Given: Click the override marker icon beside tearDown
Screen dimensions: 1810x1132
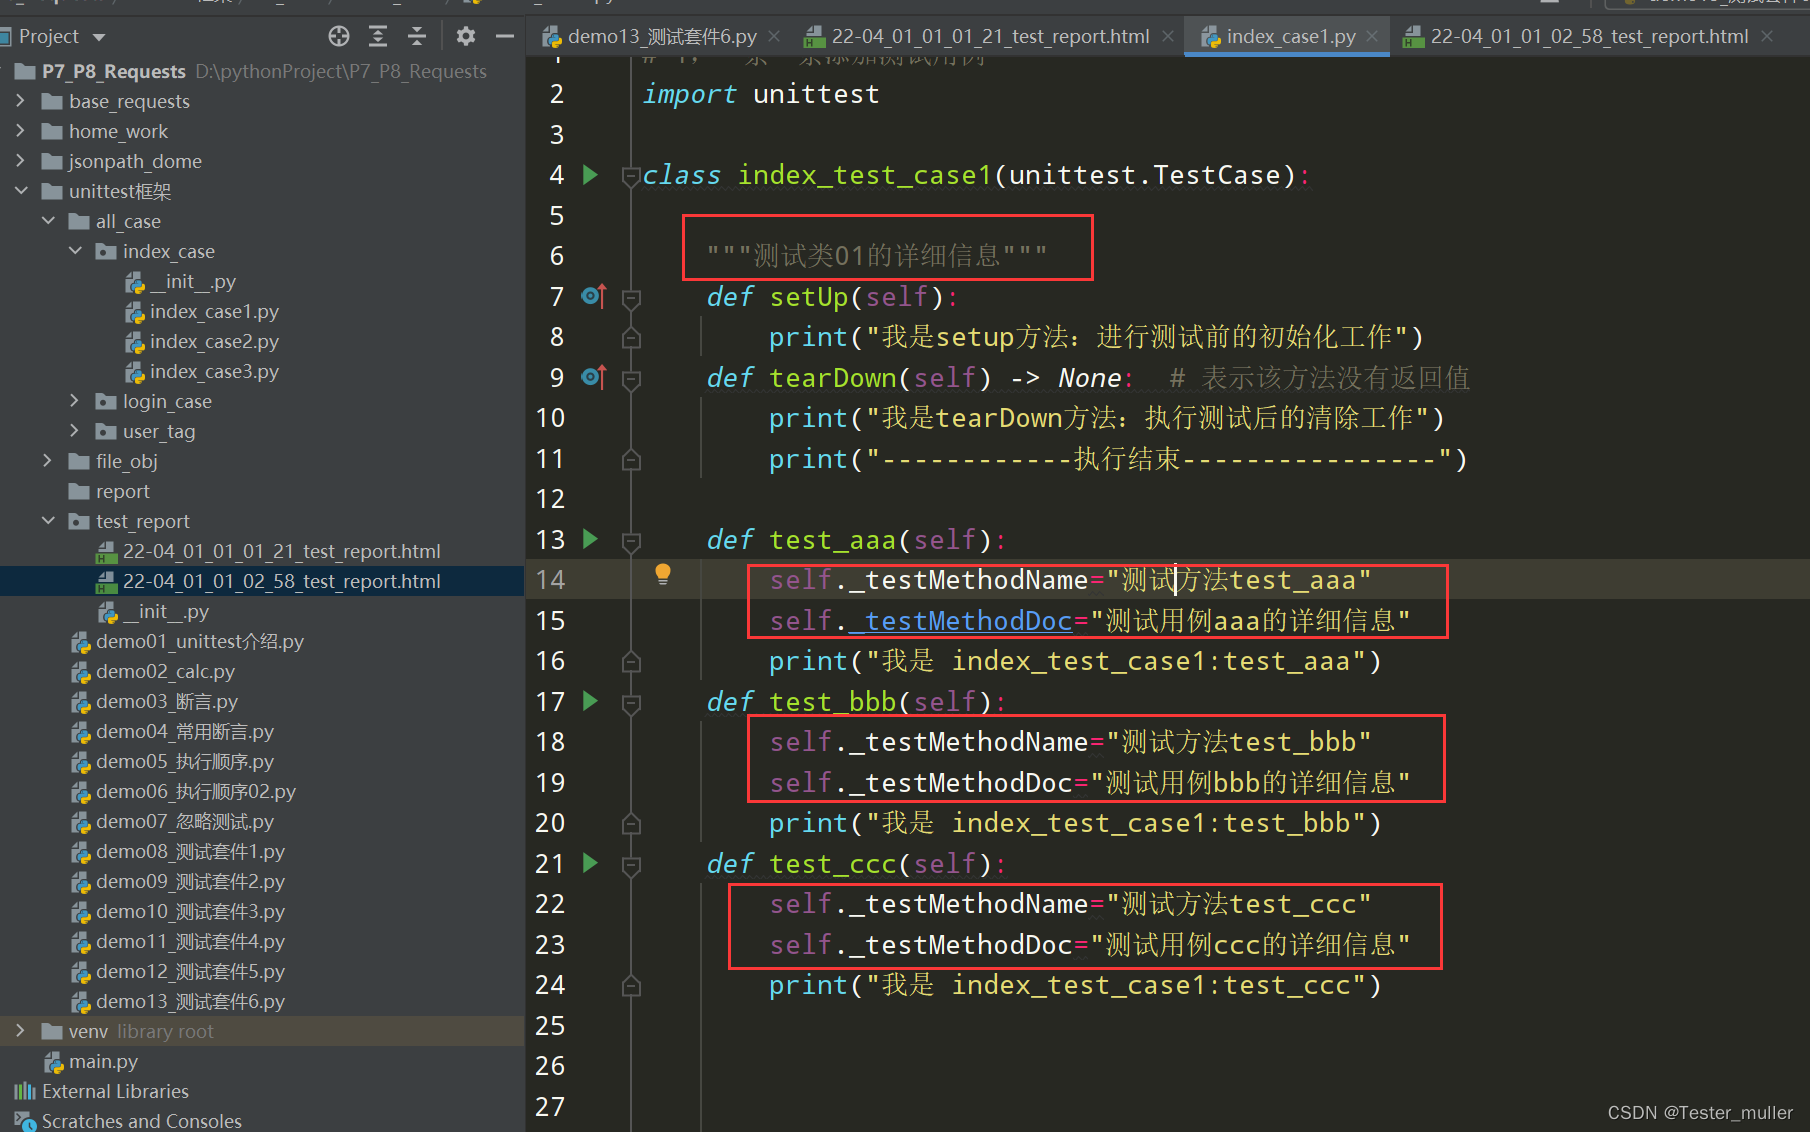Looking at the screenshot, I should click(x=593, y=377).
